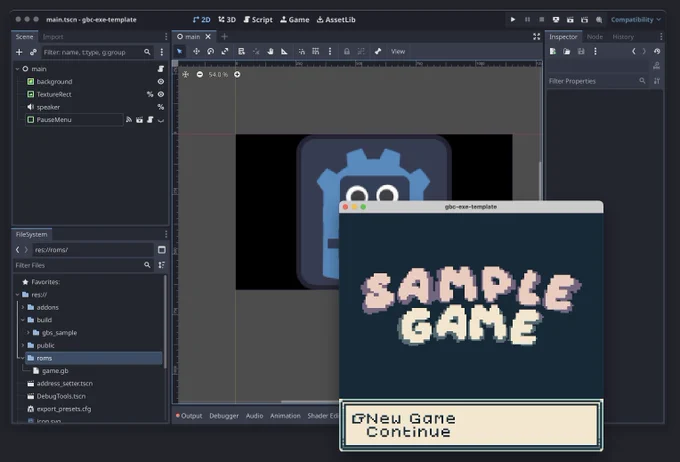Zoom in the viewport with plus
Screen dimensions: 680x462
(x=237, y=75)
